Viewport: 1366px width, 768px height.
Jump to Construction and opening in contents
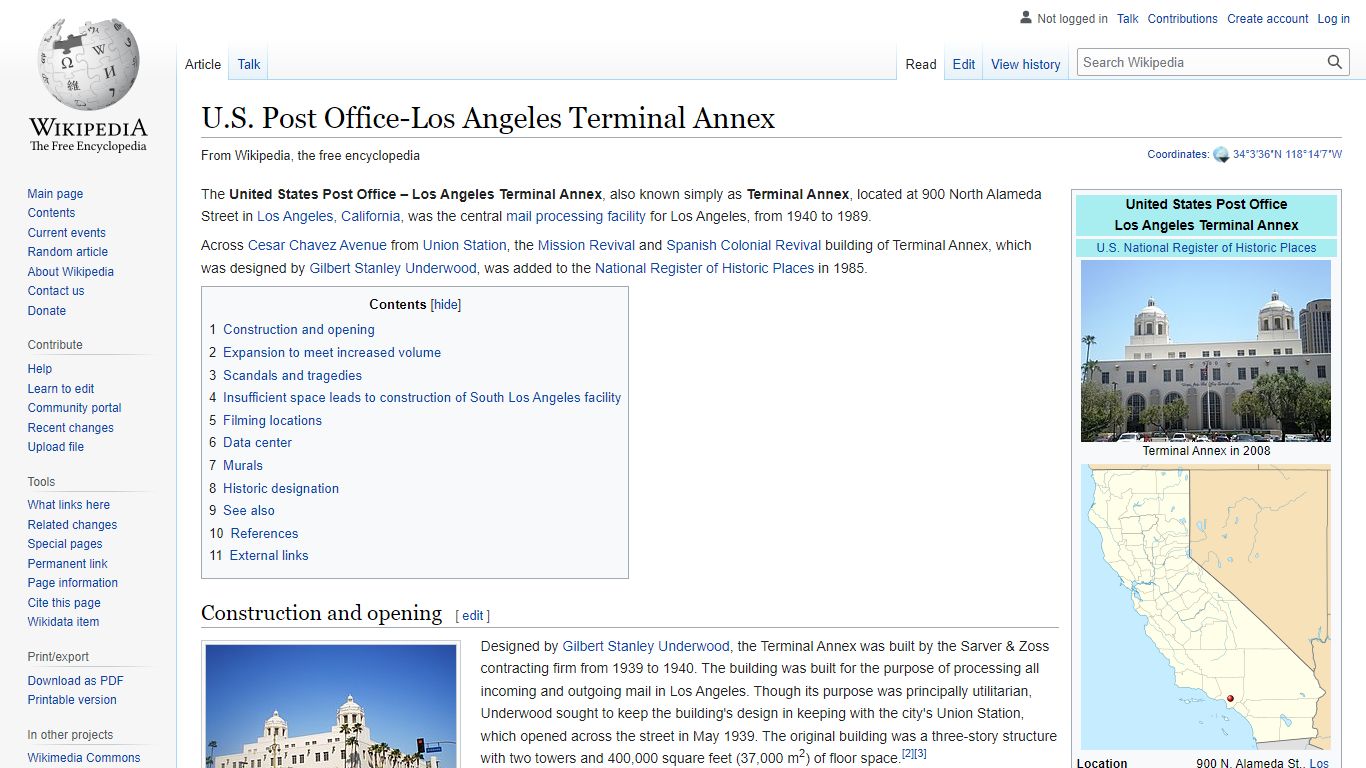299,330
